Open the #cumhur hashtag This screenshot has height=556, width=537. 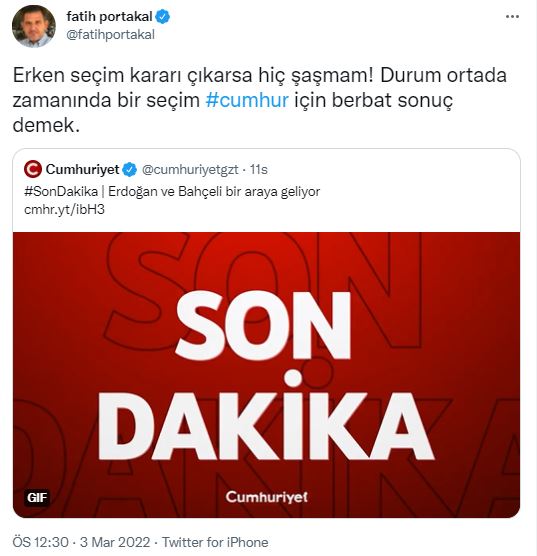(247, 100)
